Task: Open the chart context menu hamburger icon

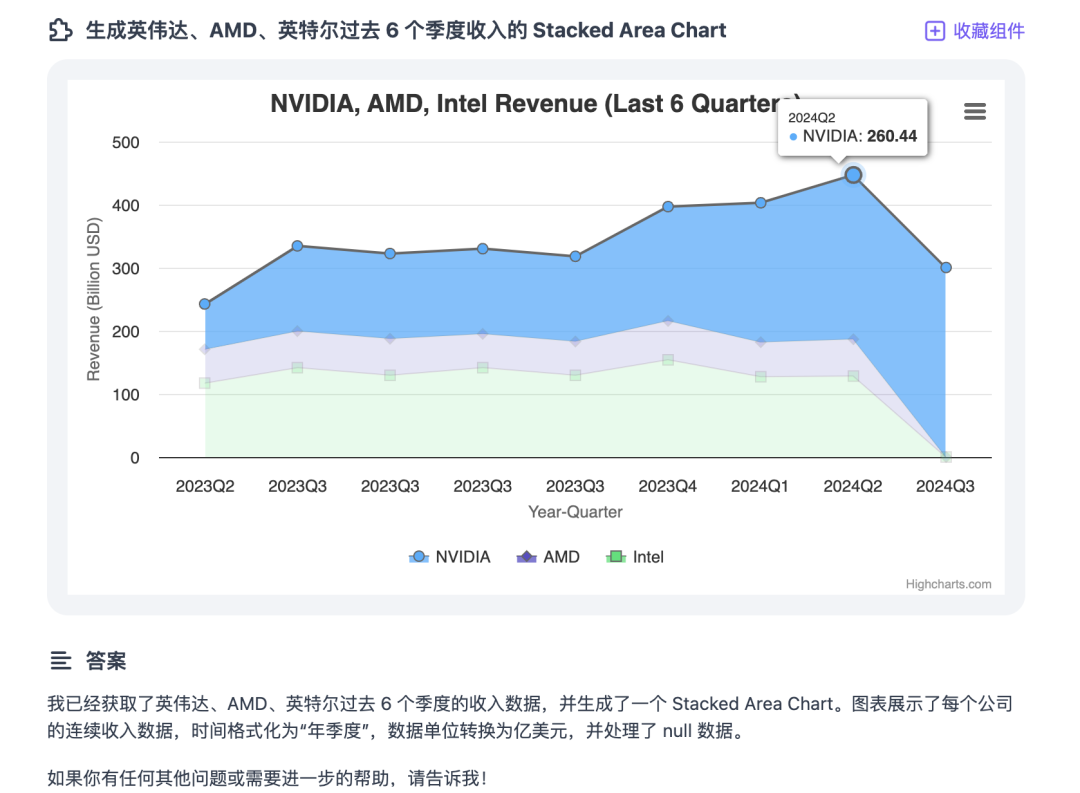Action: coord(975,111)
